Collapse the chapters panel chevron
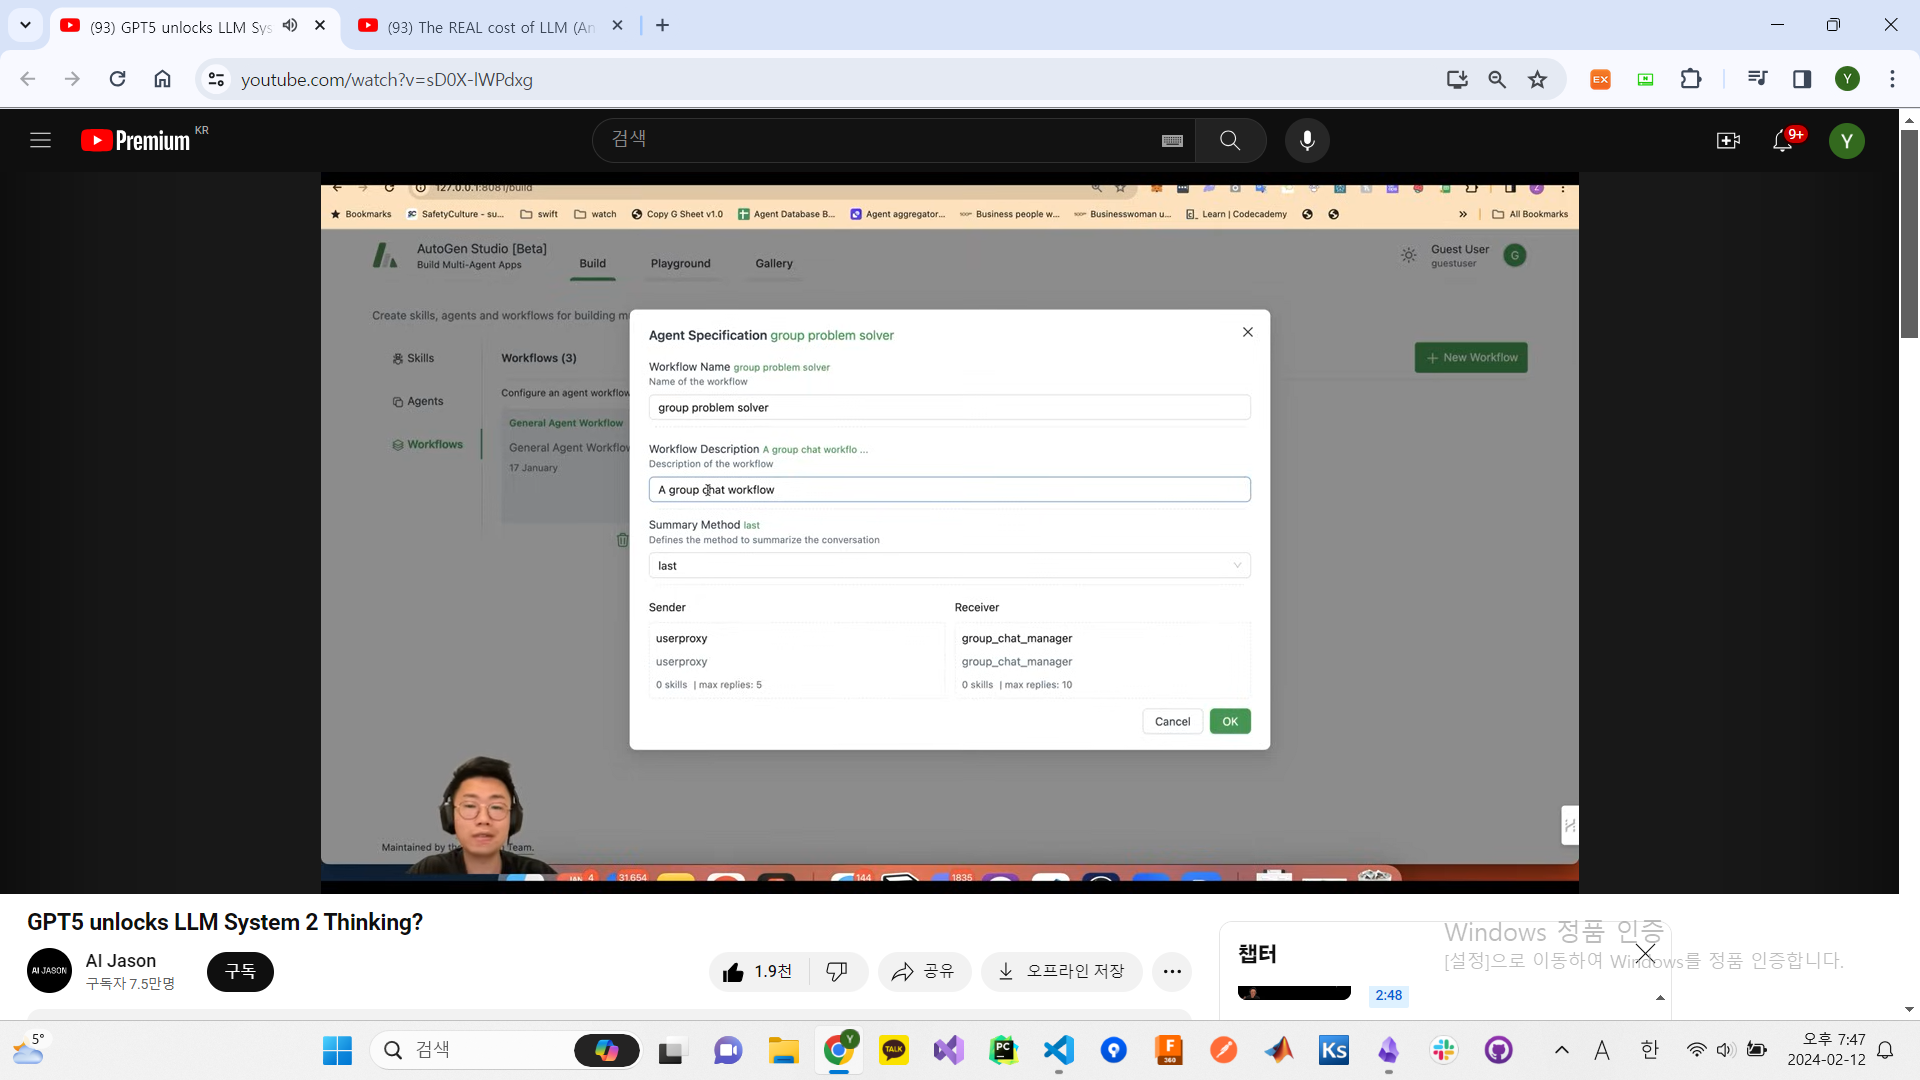 pyautogui.click(x=1660, y=997)
